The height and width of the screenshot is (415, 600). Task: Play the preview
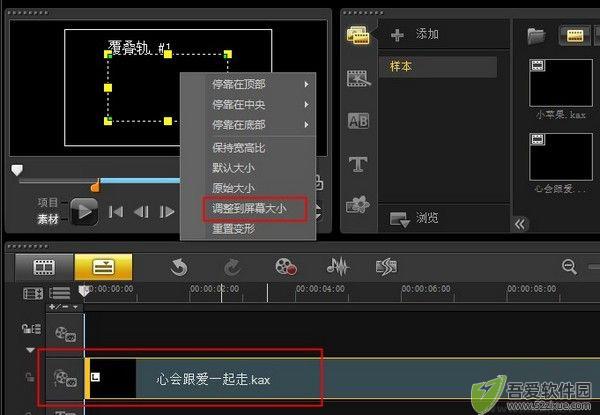[84, 212]
